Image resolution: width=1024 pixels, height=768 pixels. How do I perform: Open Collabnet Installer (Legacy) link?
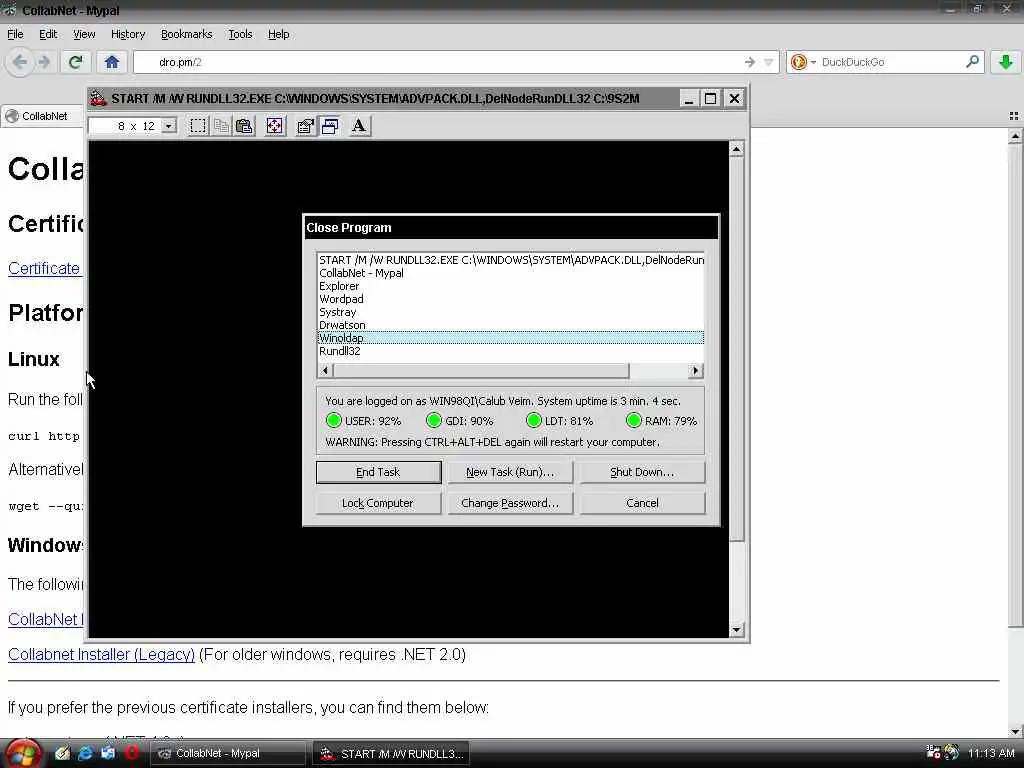(x=101, y=654)
